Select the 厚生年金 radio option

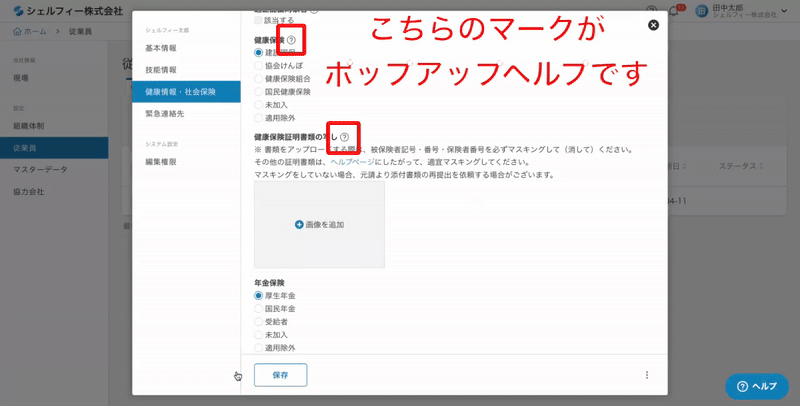click(x=258, y=295)
